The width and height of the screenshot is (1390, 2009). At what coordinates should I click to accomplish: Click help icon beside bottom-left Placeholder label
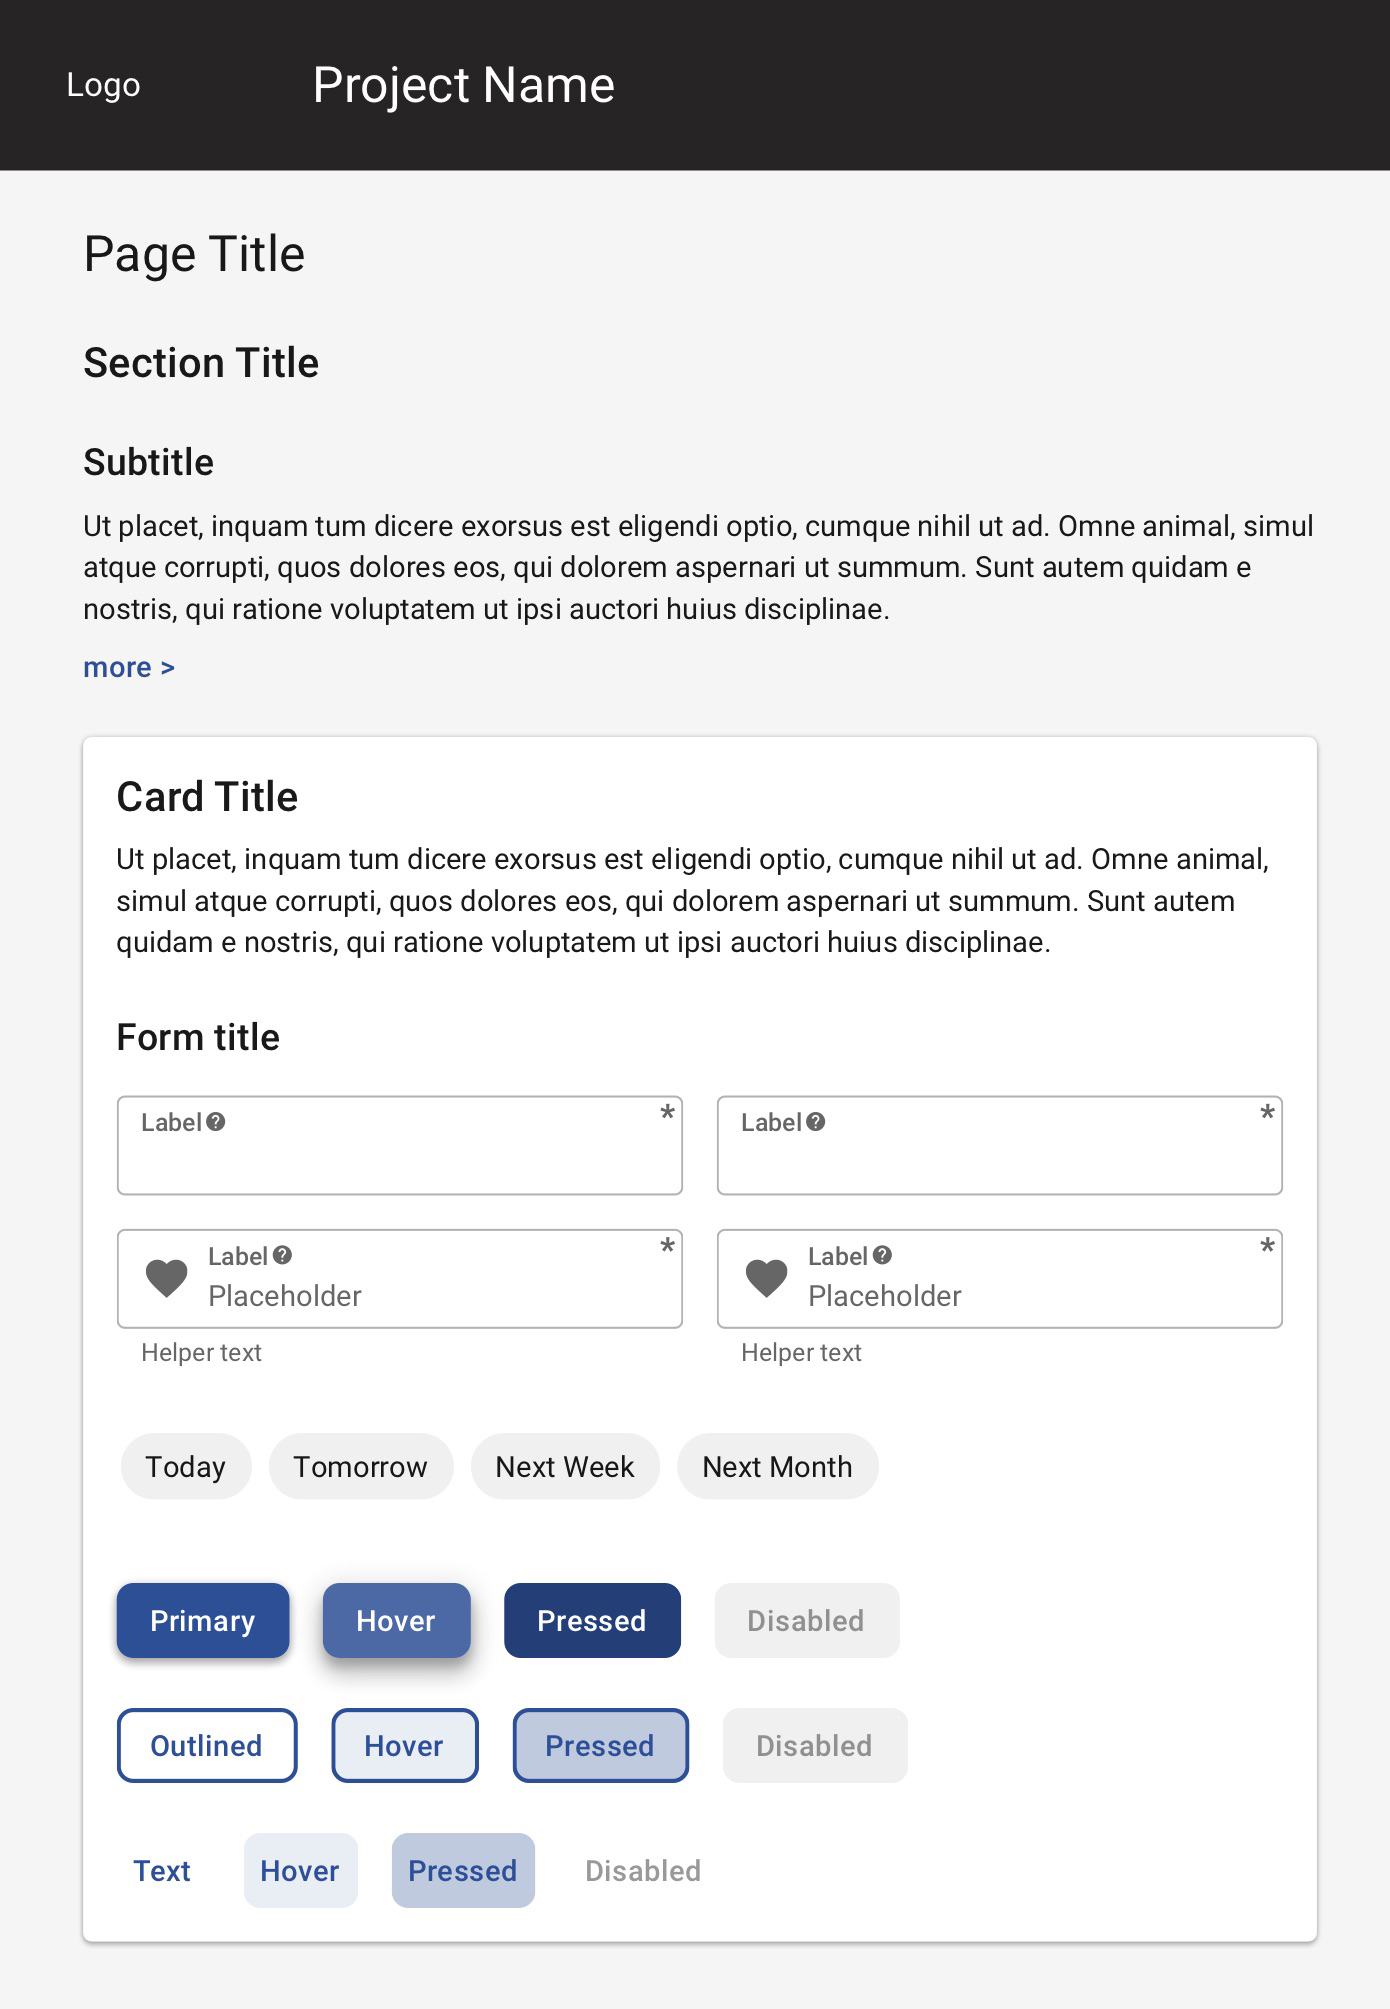click(283, 1255)
